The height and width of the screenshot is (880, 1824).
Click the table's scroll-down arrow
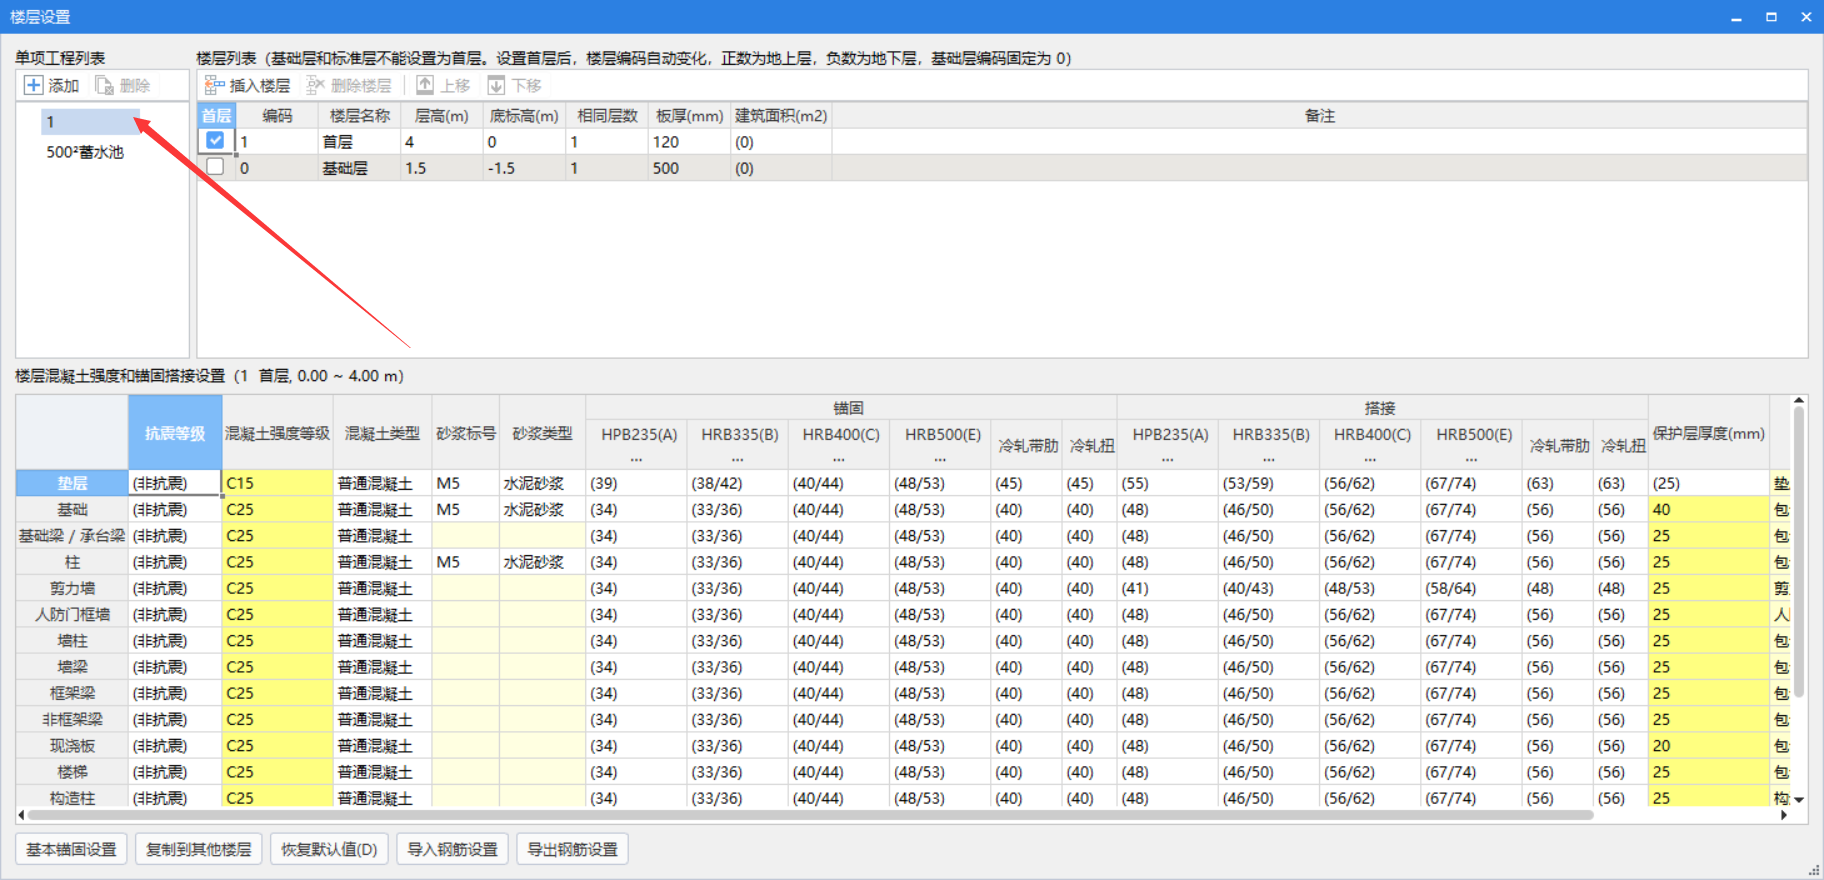[x=1798, y=799]
